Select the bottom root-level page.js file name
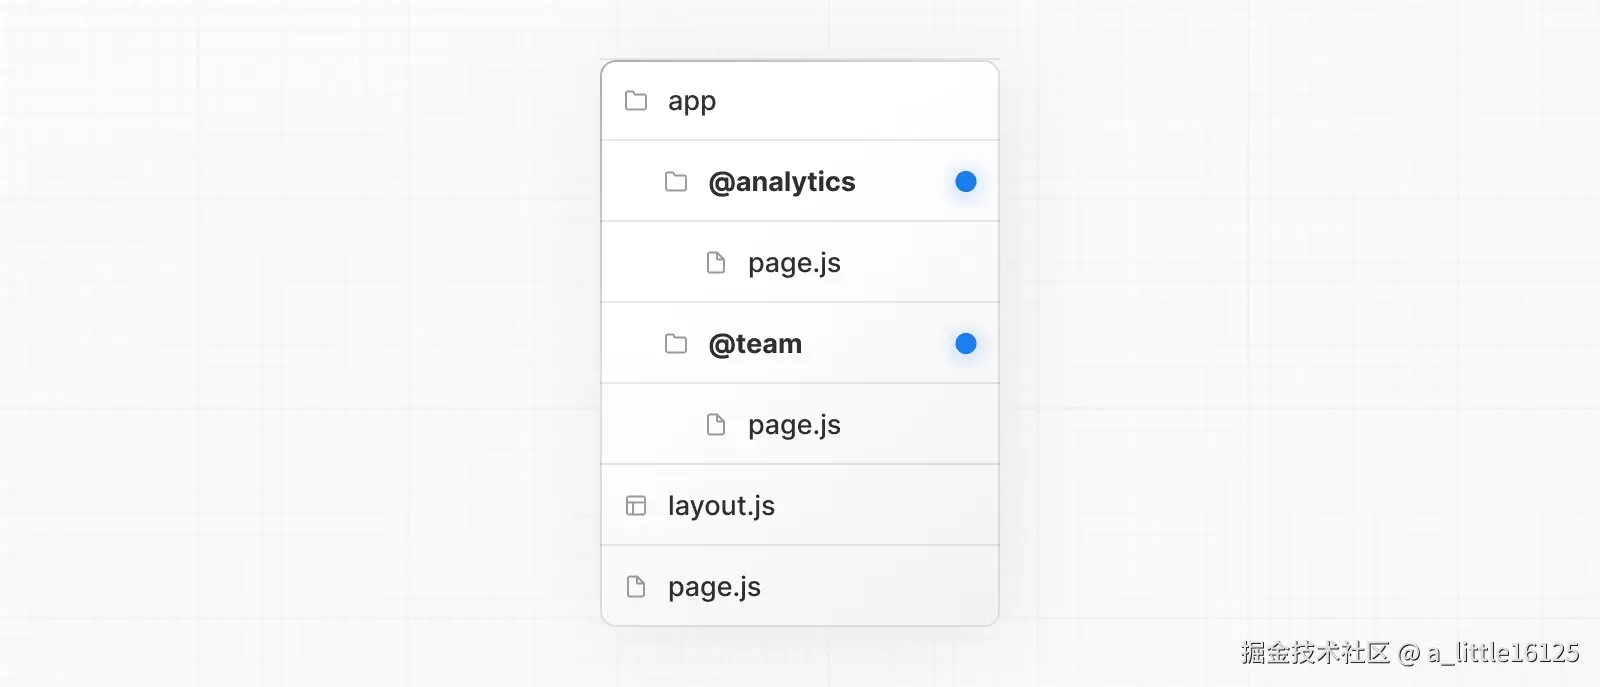This screenshot has width=1600, height=687. (x=714, y=587)
